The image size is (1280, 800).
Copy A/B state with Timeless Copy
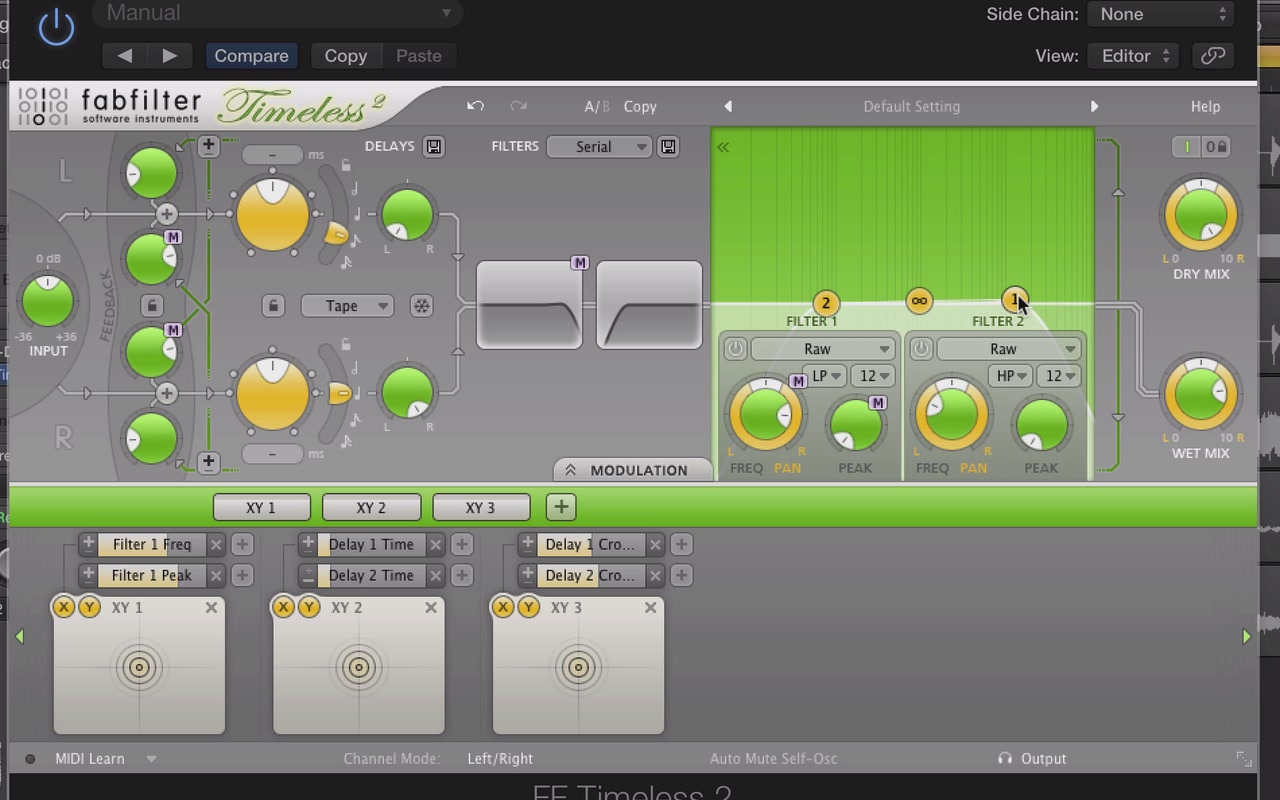point(640,106)
